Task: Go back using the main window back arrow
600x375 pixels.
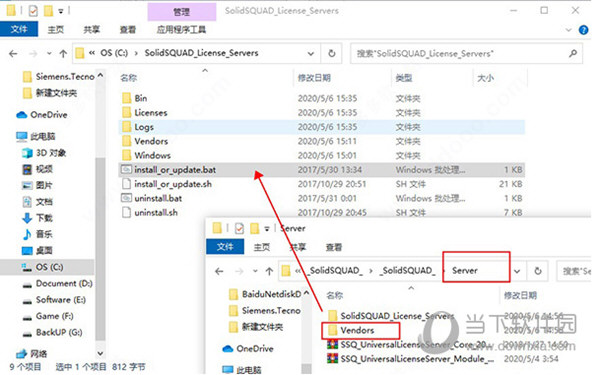Action: pos(13,54)
